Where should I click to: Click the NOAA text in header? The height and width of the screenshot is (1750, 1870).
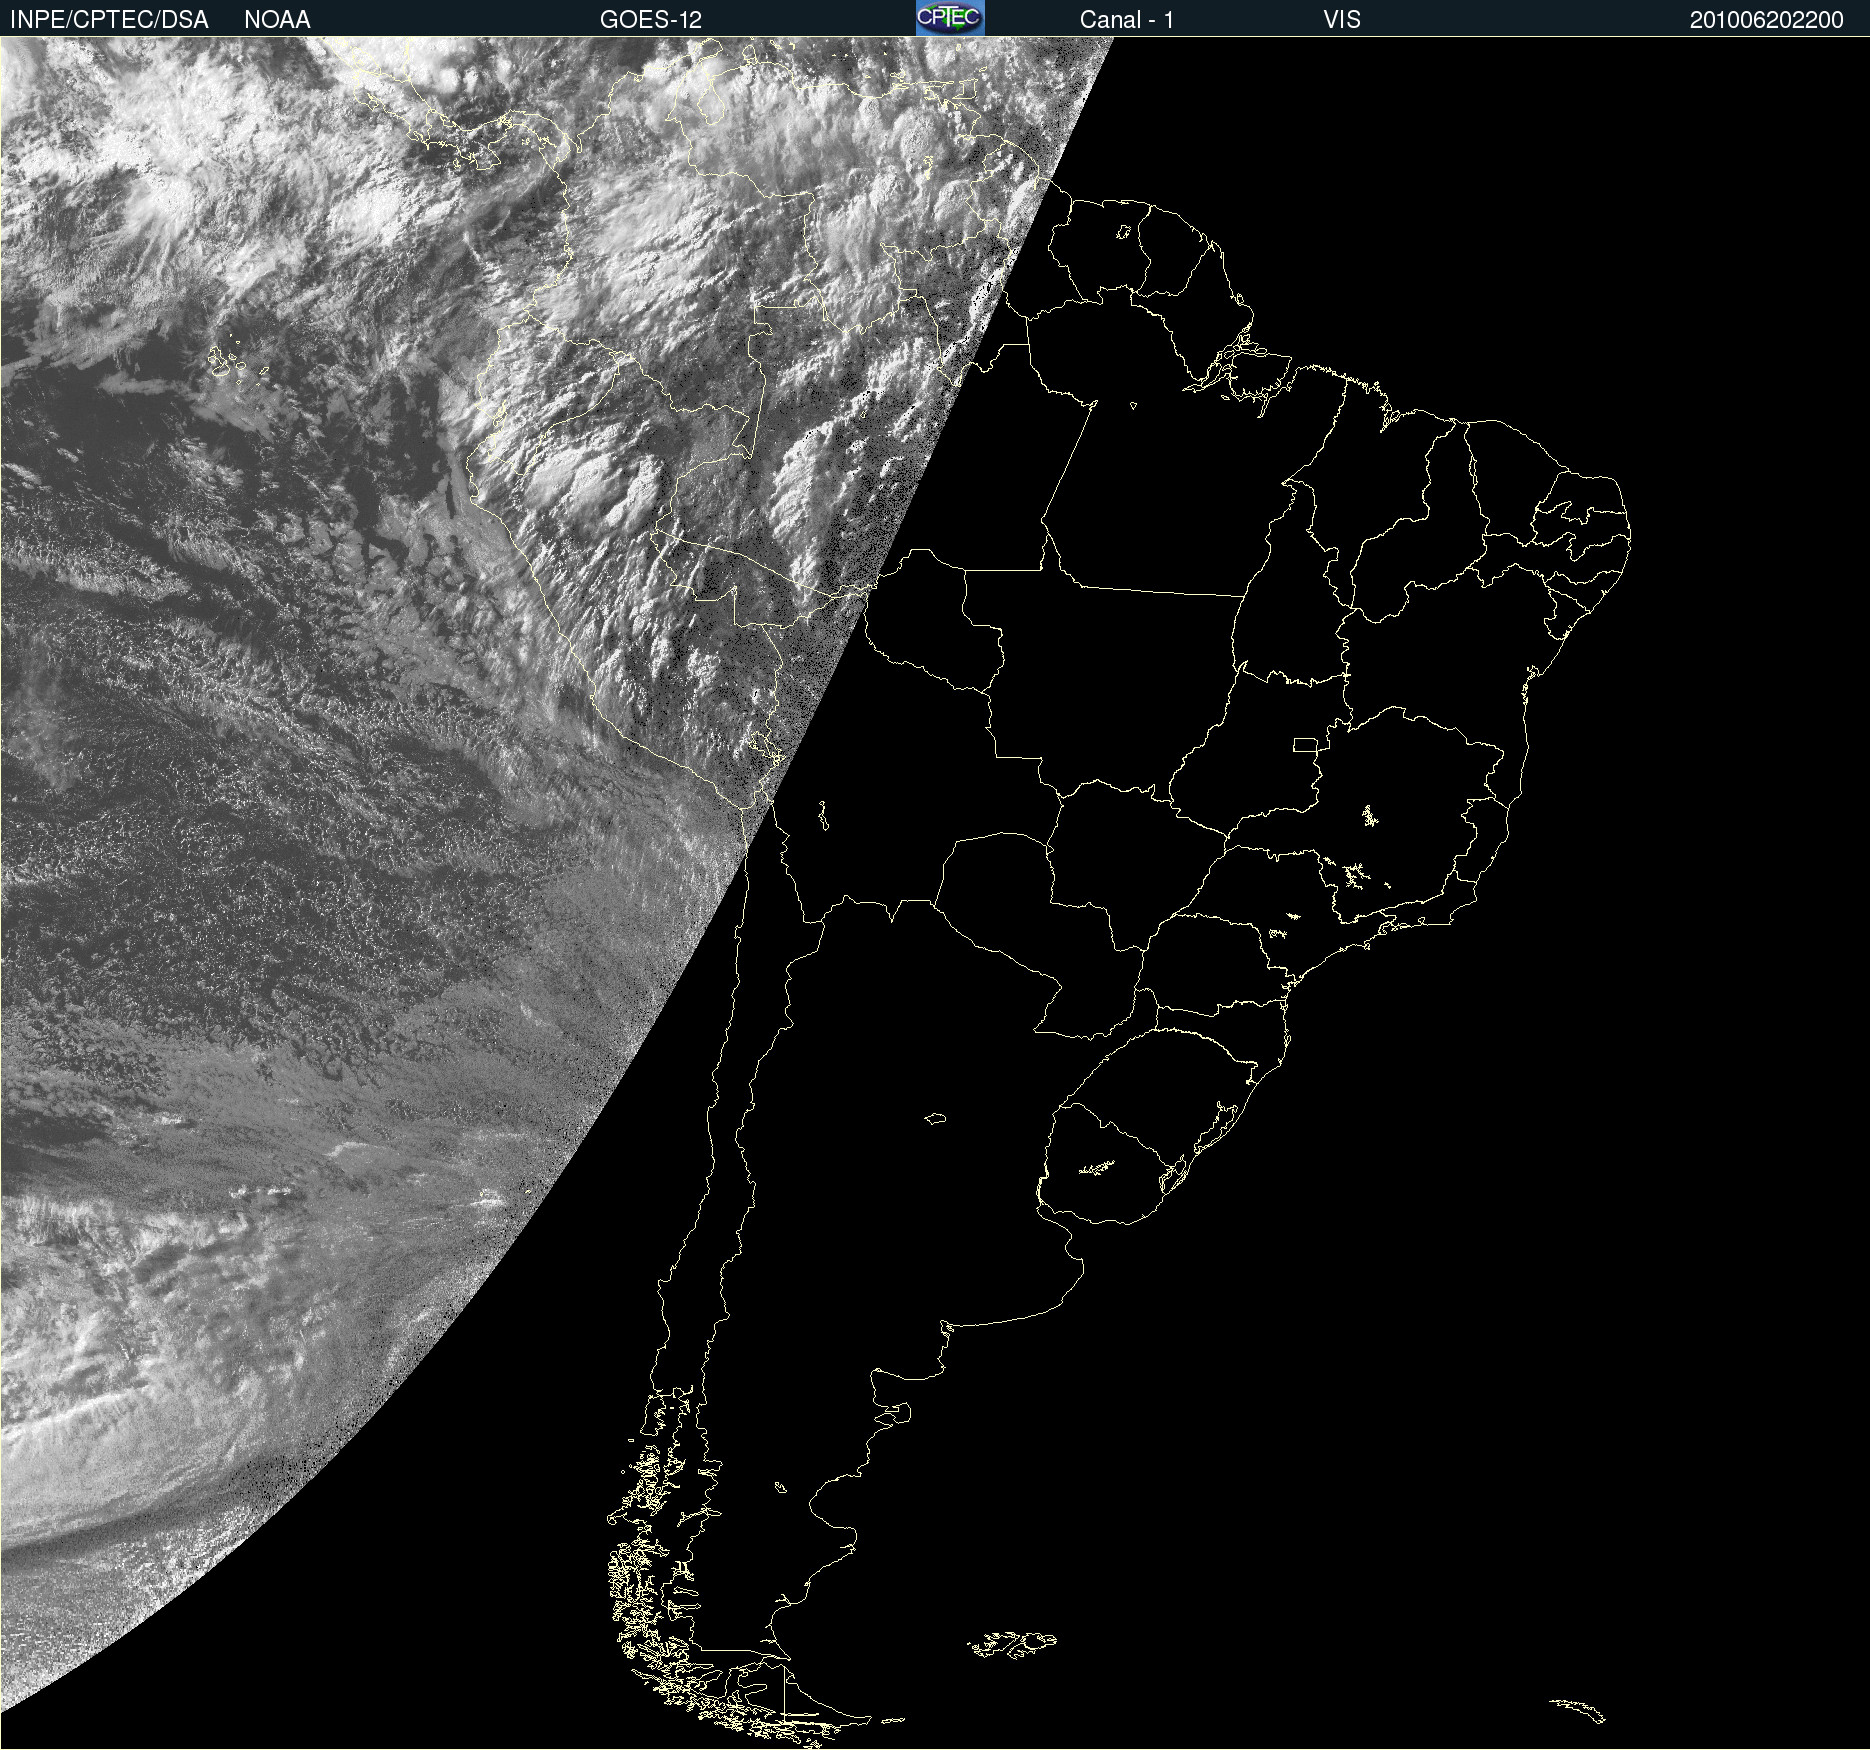pyautogui.click(x=277, y=20)
